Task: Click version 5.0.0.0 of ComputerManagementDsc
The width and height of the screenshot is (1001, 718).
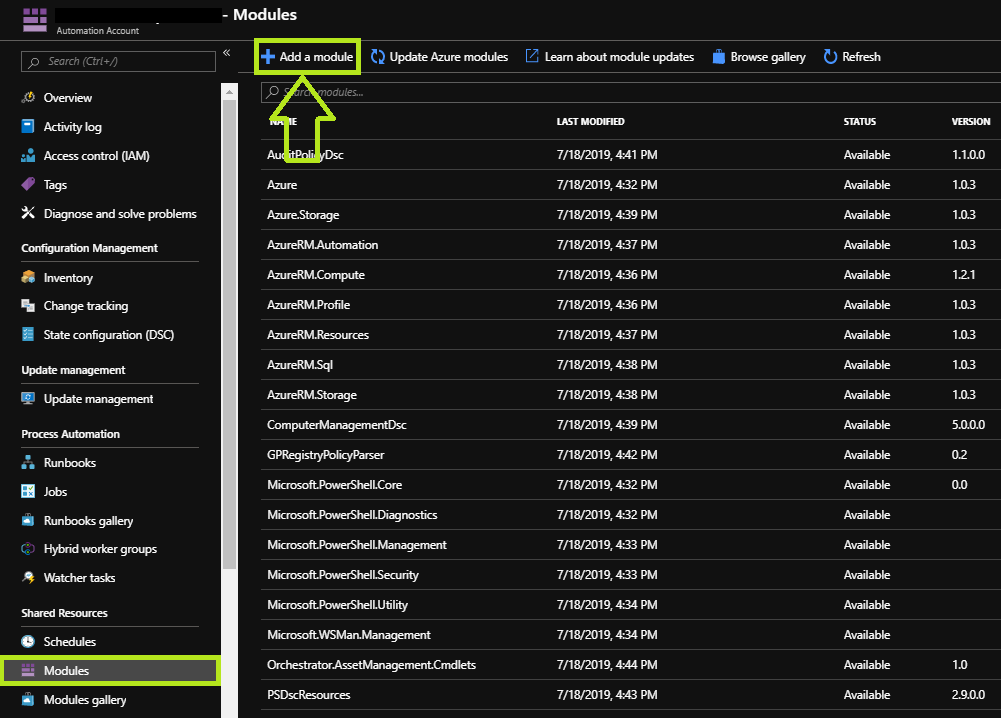Action: (x=968, y=424)
